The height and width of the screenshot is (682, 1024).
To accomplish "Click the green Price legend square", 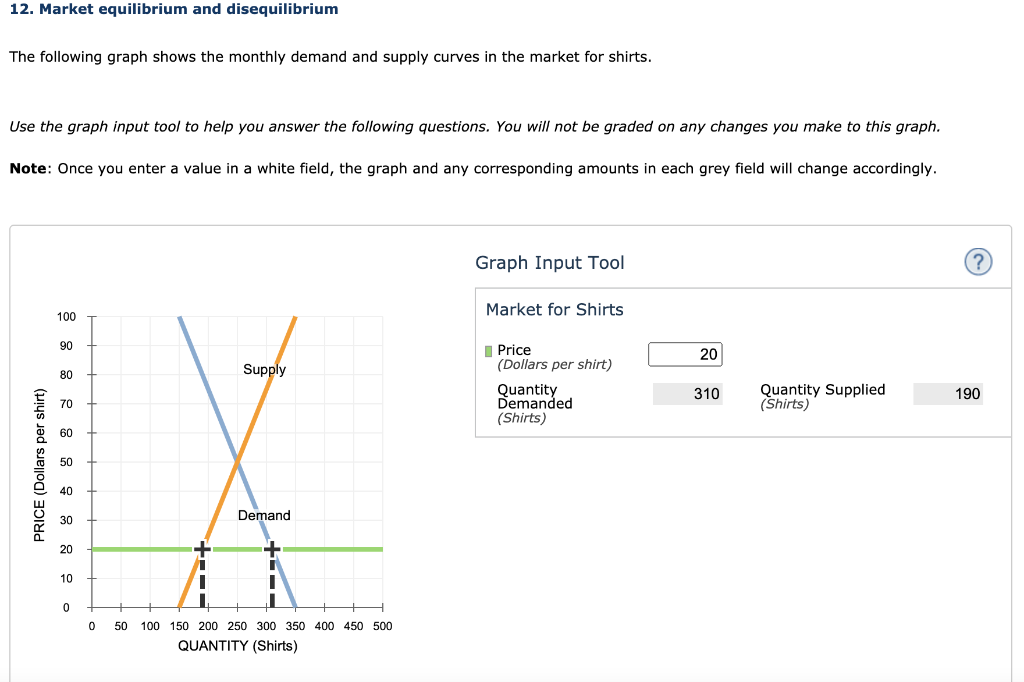I will pos(486,349).
